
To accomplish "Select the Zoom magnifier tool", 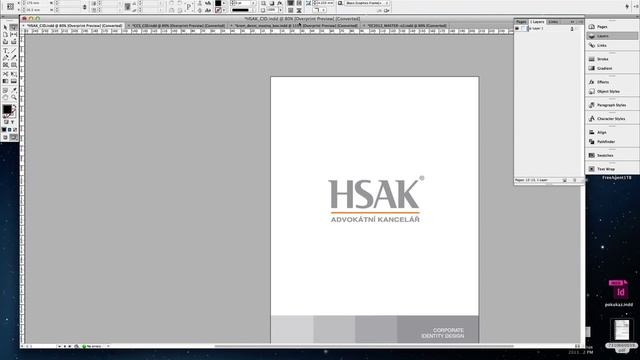I will click(13, 98).
